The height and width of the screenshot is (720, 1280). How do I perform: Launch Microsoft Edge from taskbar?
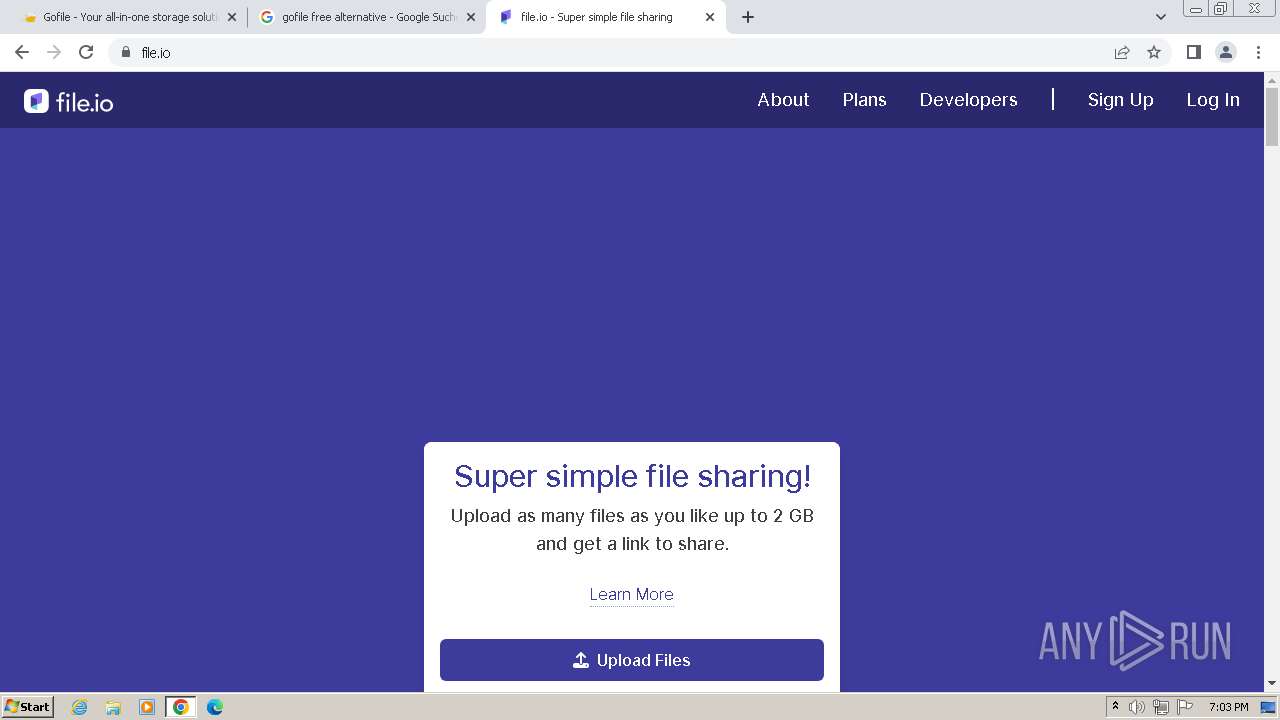(215, 707)
